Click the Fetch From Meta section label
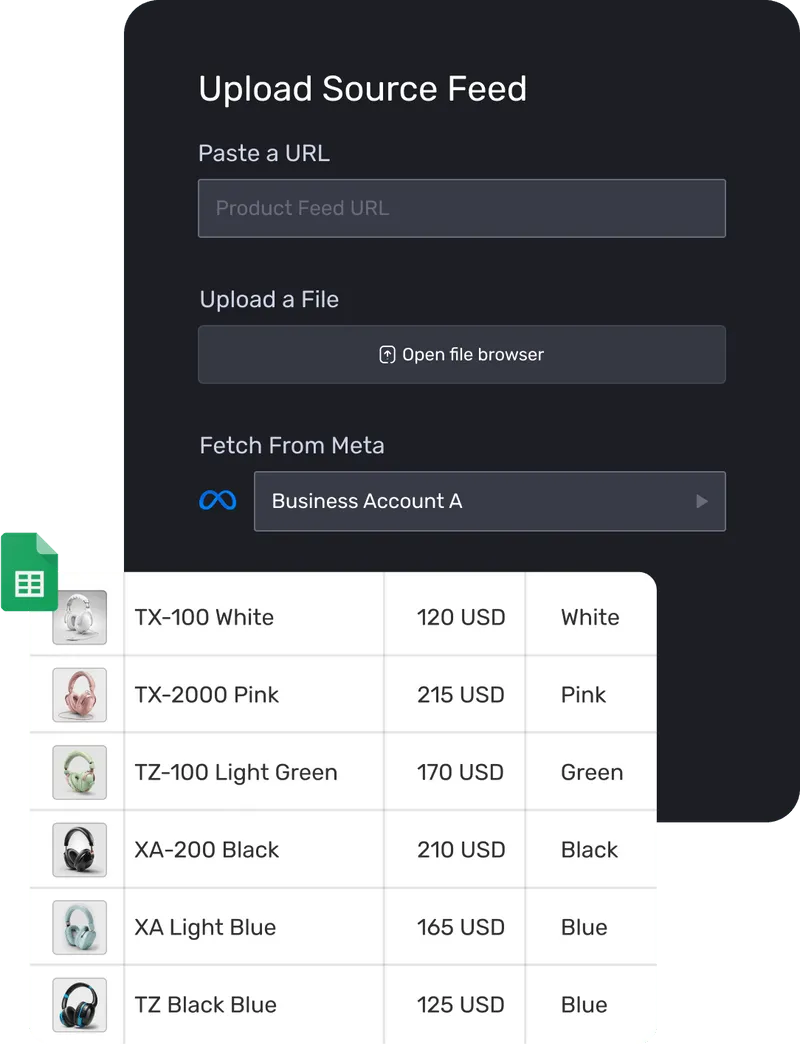 292,445
